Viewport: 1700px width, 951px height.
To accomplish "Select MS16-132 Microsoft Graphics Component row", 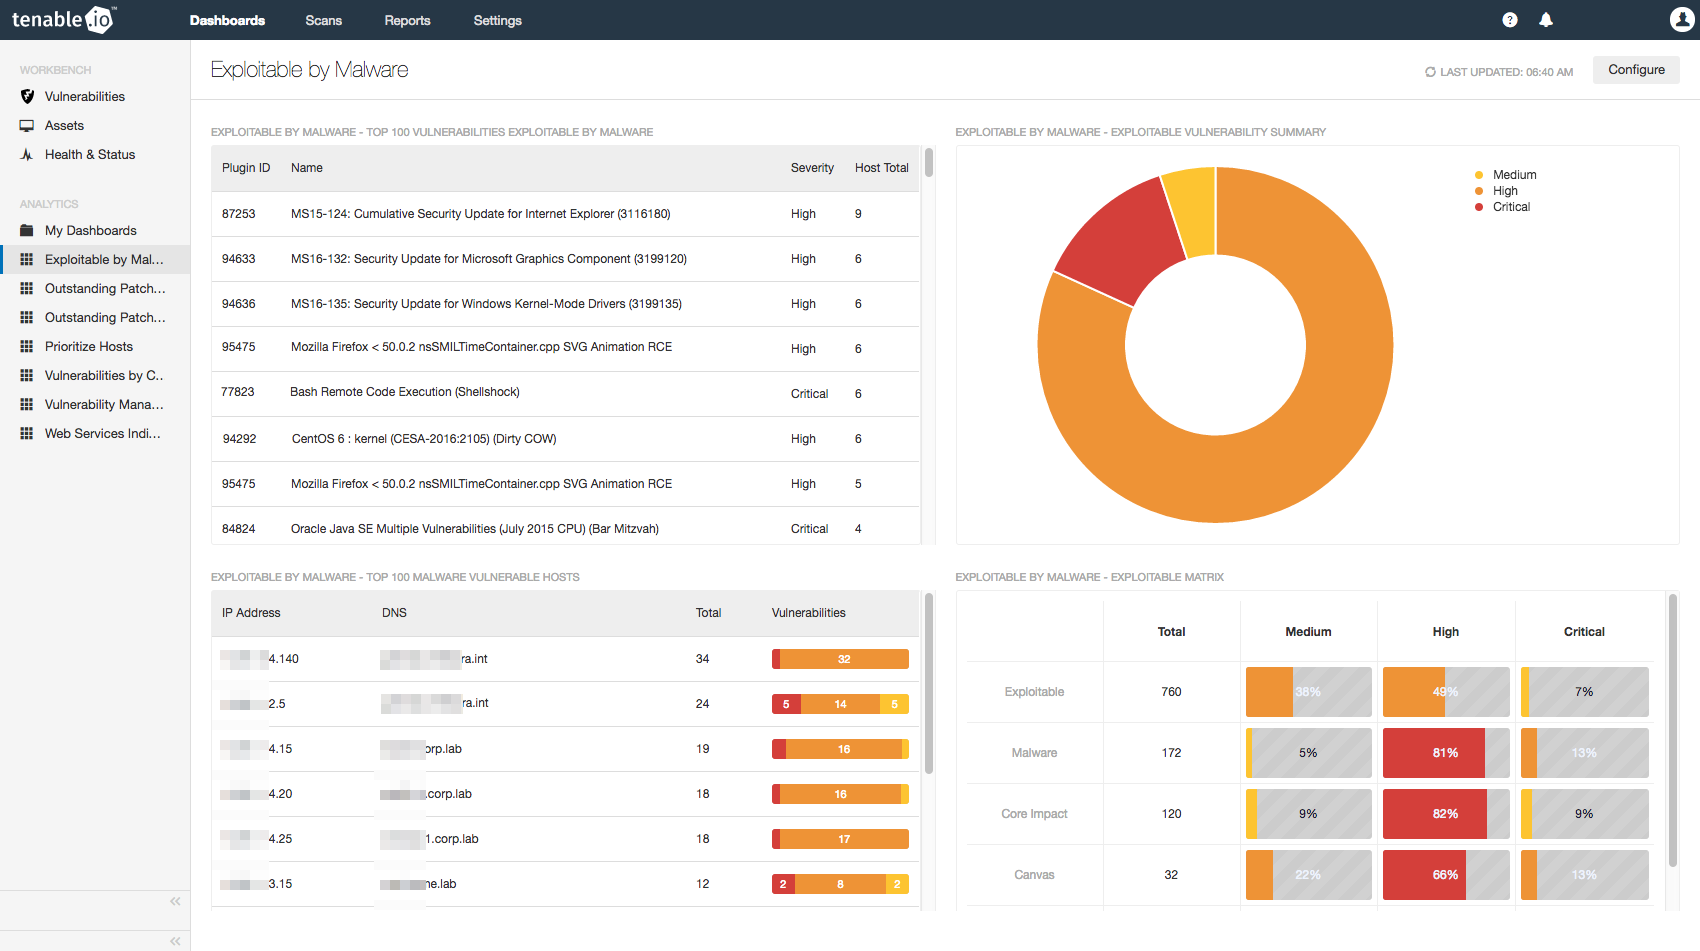I will pos(565,259).
